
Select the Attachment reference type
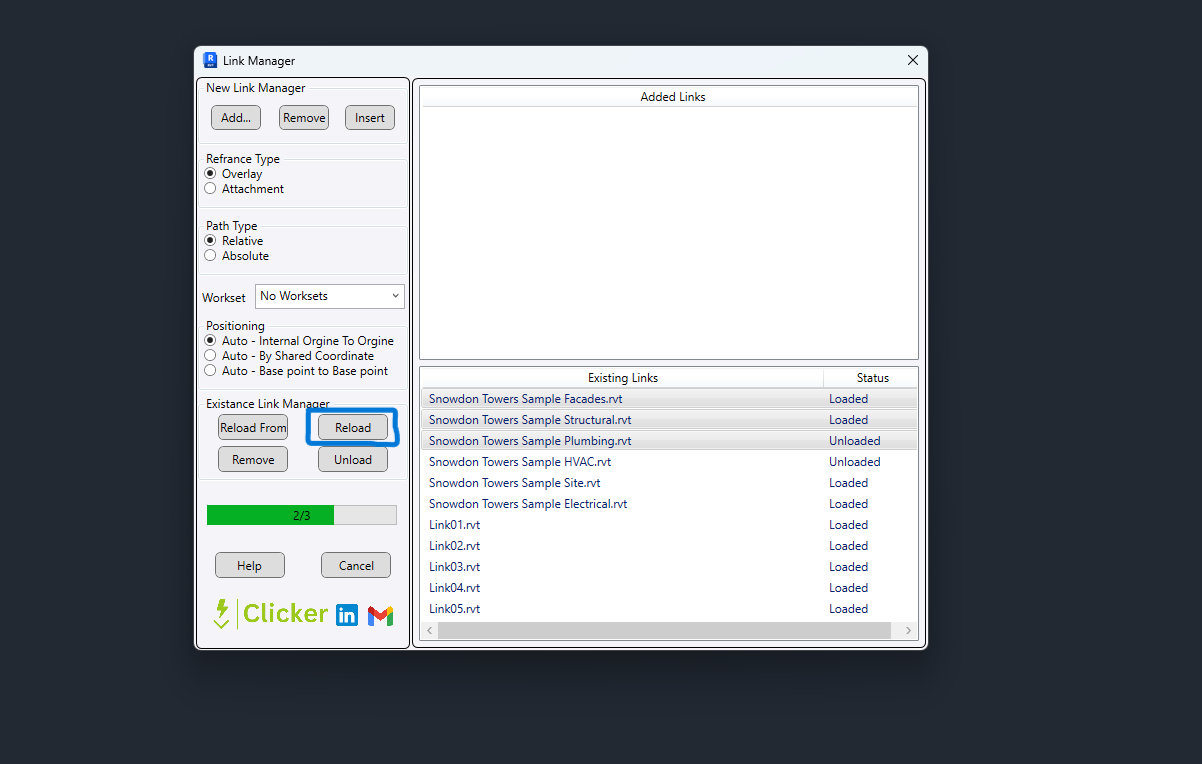[245, 189]
